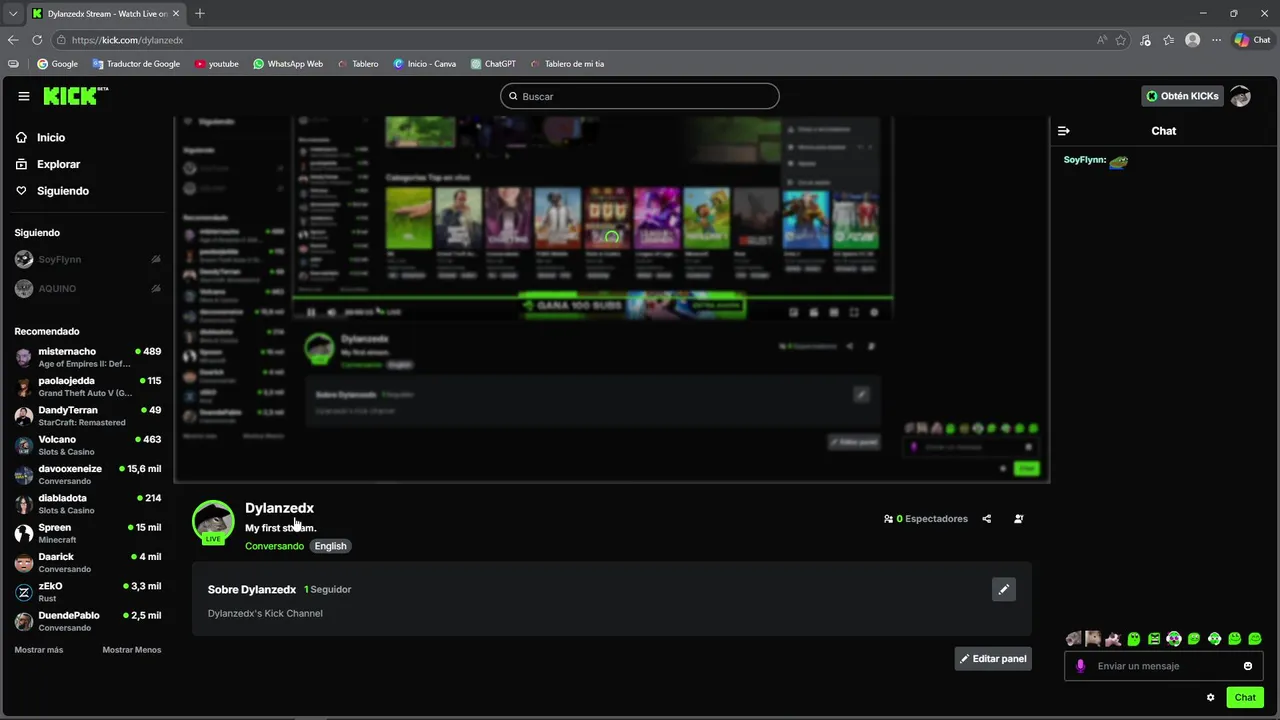Open the ChatGPT bookmark
Screen dimensions: 1280x720
[x=493, y=64]
